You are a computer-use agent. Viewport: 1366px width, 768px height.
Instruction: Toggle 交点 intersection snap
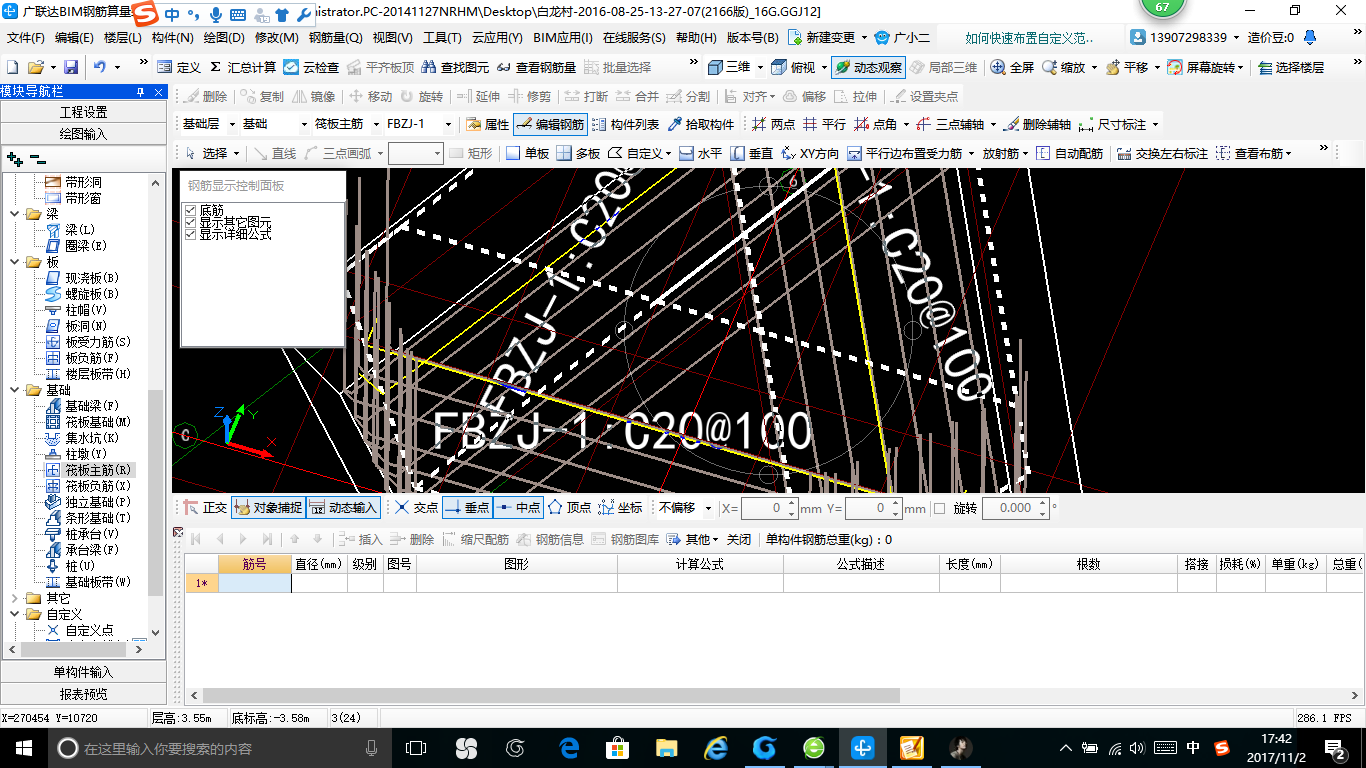[x=417, y=507]
